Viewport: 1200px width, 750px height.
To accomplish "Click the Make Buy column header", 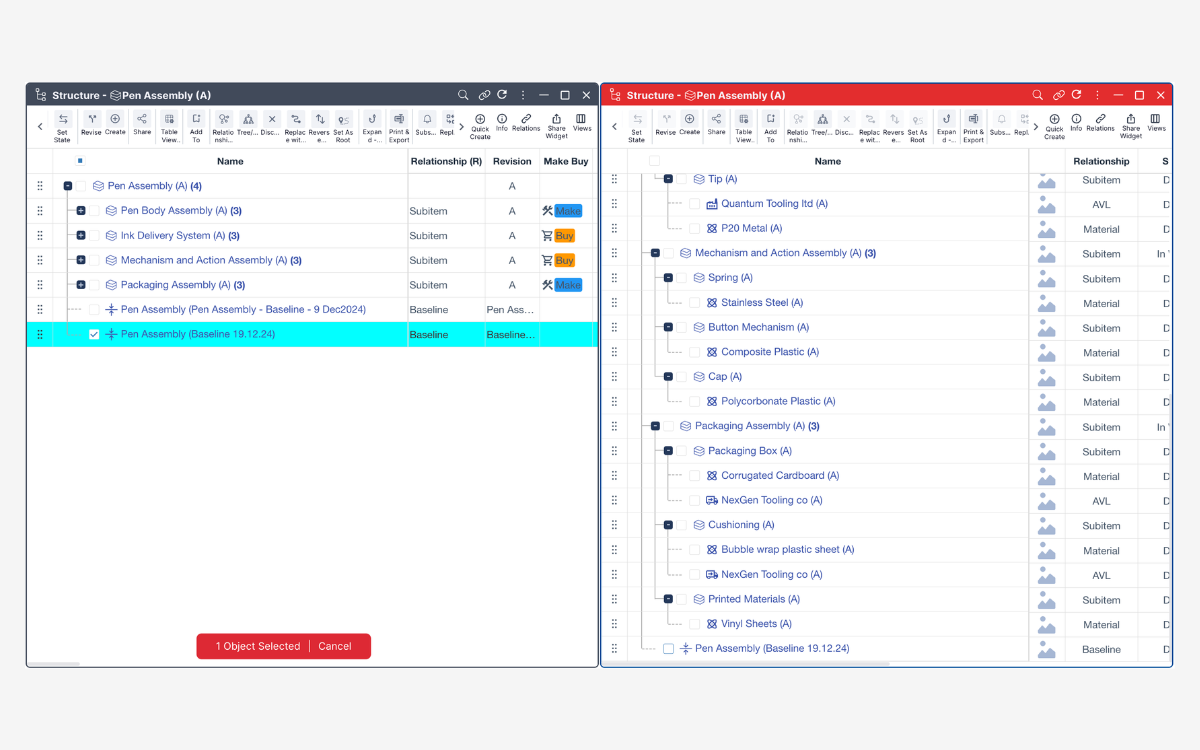I will coord(566,161).
